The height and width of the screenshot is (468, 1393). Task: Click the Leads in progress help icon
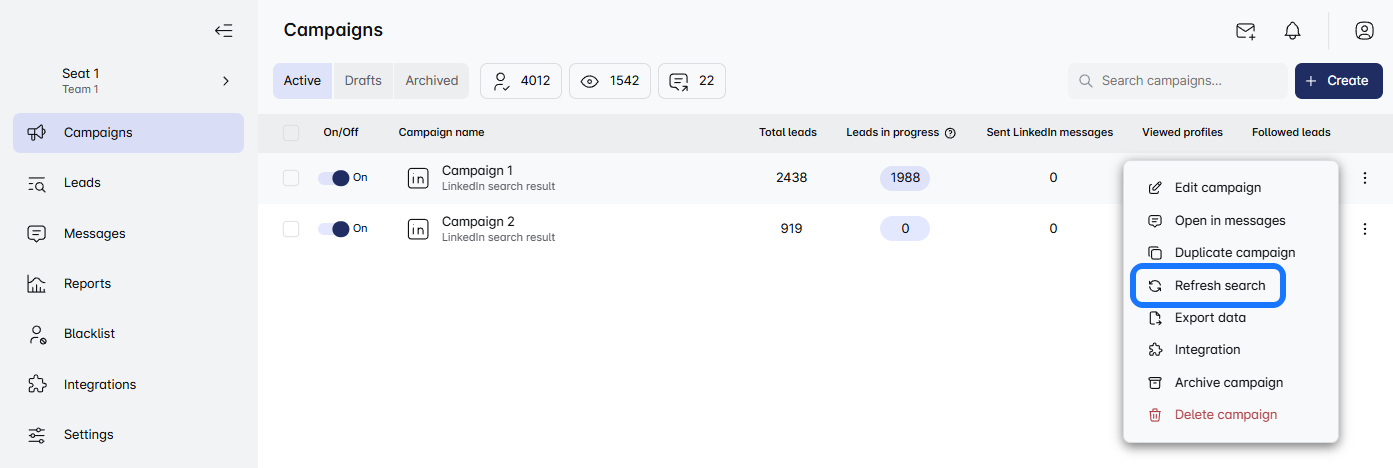point(950,133)
